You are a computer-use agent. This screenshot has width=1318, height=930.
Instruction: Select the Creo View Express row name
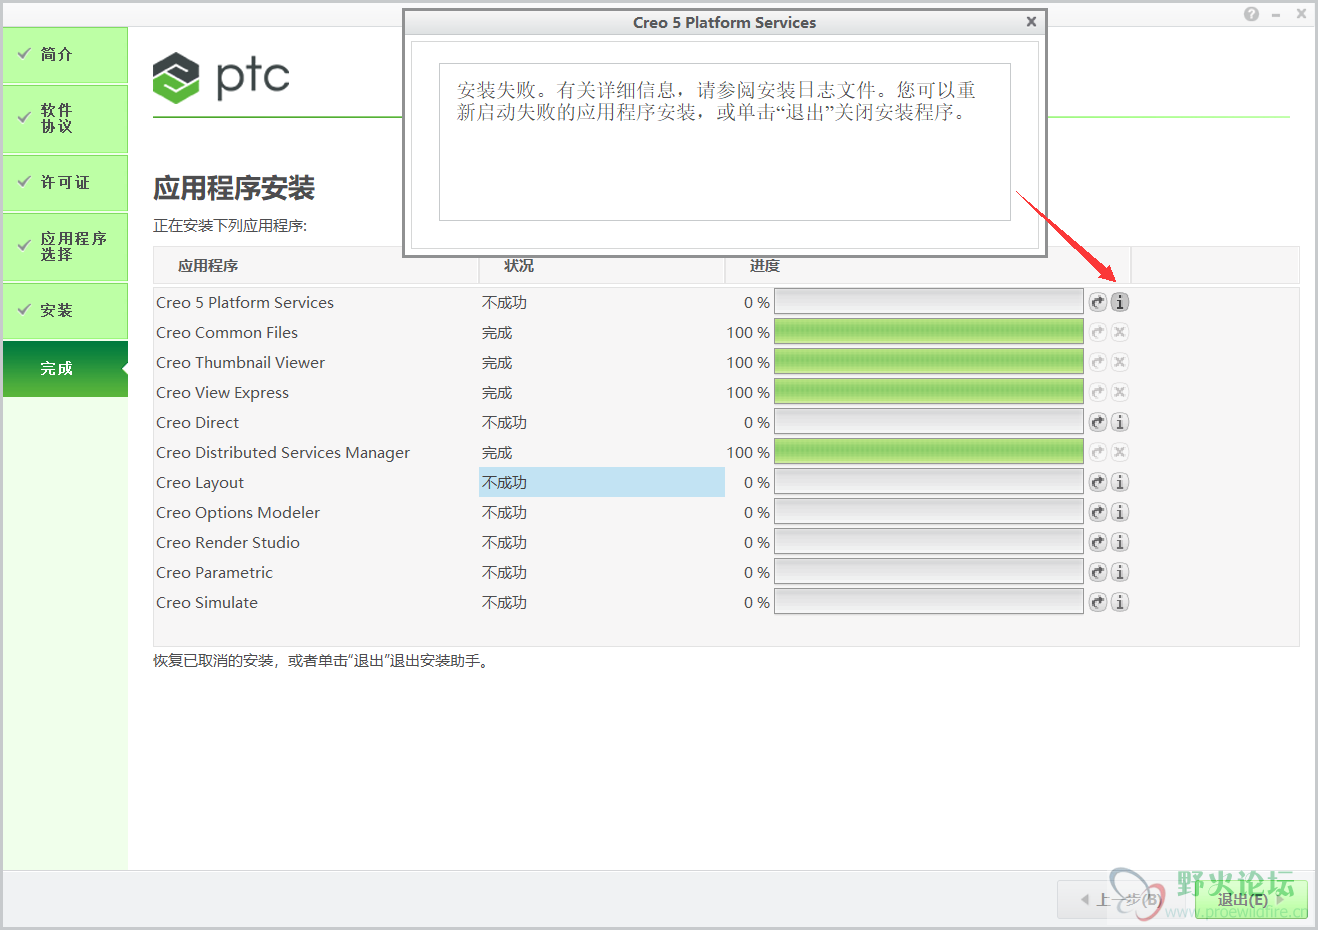222,392
